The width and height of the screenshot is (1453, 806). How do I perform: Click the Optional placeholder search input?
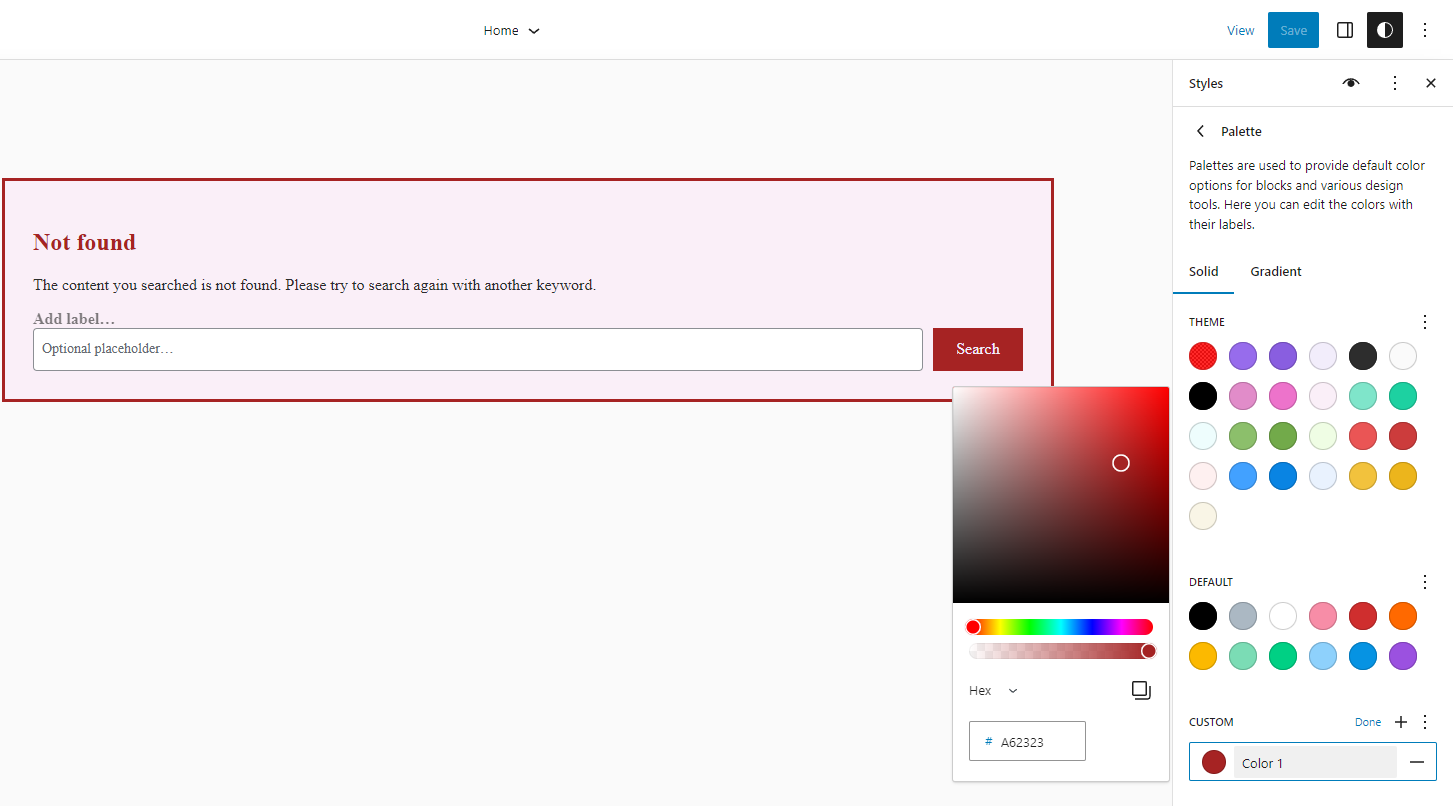(478, 349)
